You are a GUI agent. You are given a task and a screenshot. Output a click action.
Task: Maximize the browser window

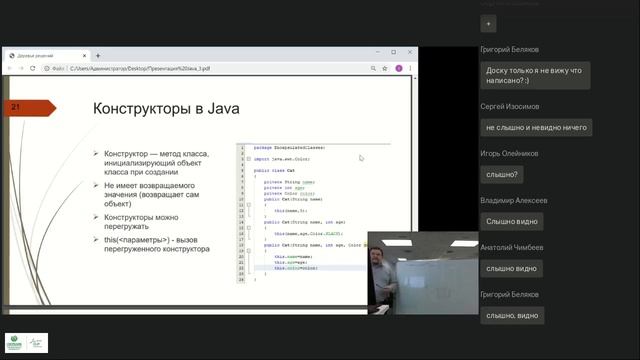393,52
